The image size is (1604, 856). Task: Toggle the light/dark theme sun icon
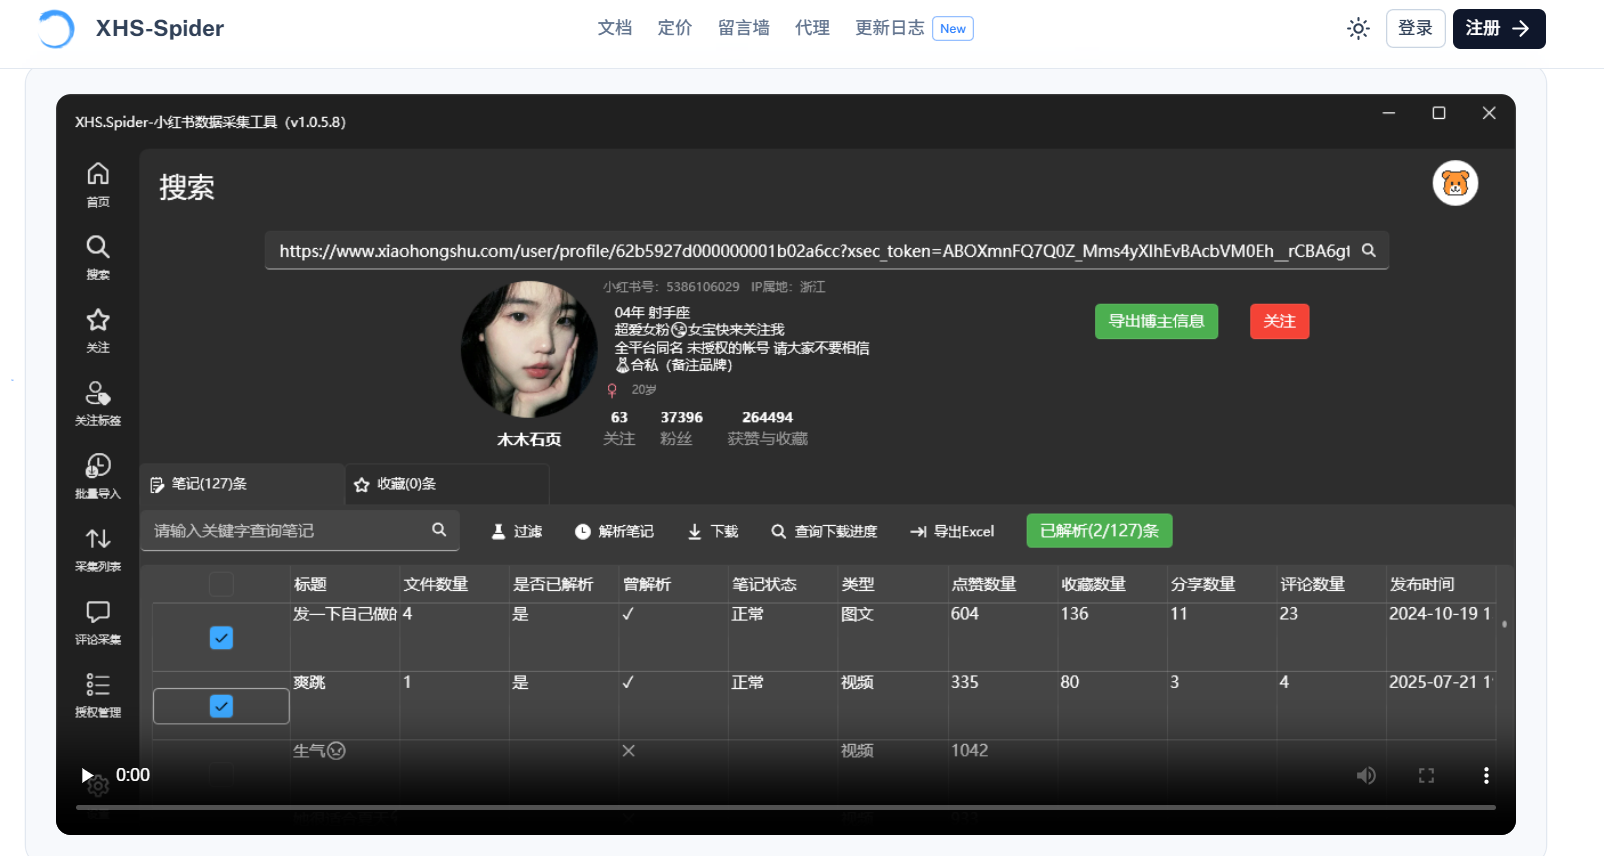tap(1358, 28)
